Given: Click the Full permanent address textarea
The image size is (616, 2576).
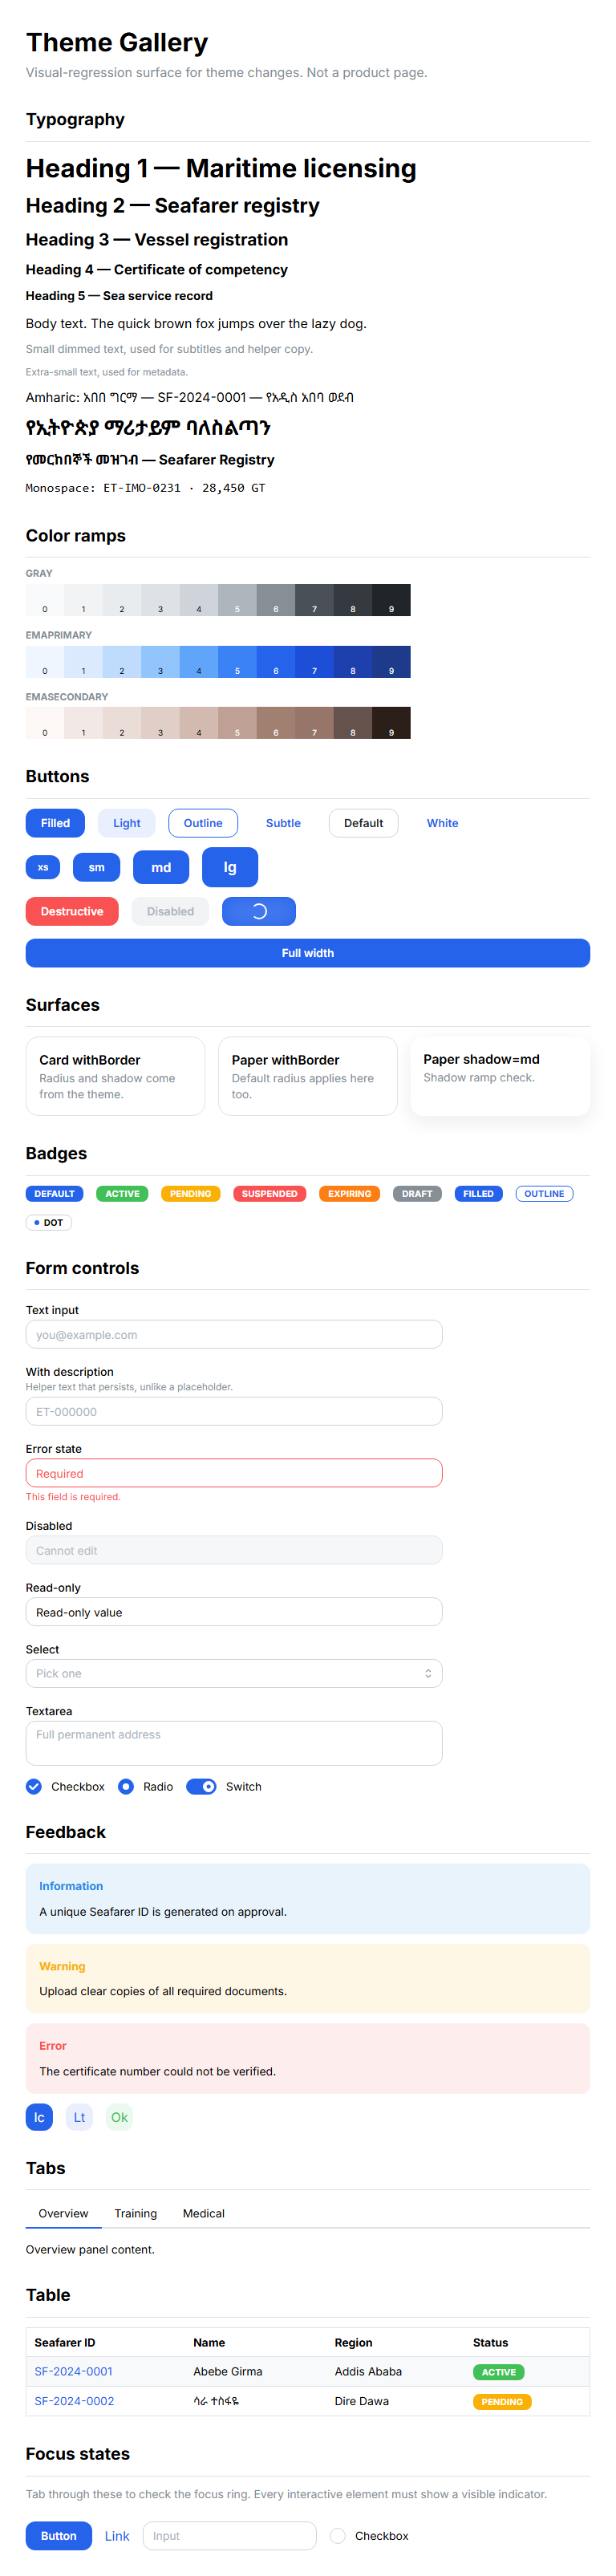Looking at the screenshot, I should click(234, 1742).
